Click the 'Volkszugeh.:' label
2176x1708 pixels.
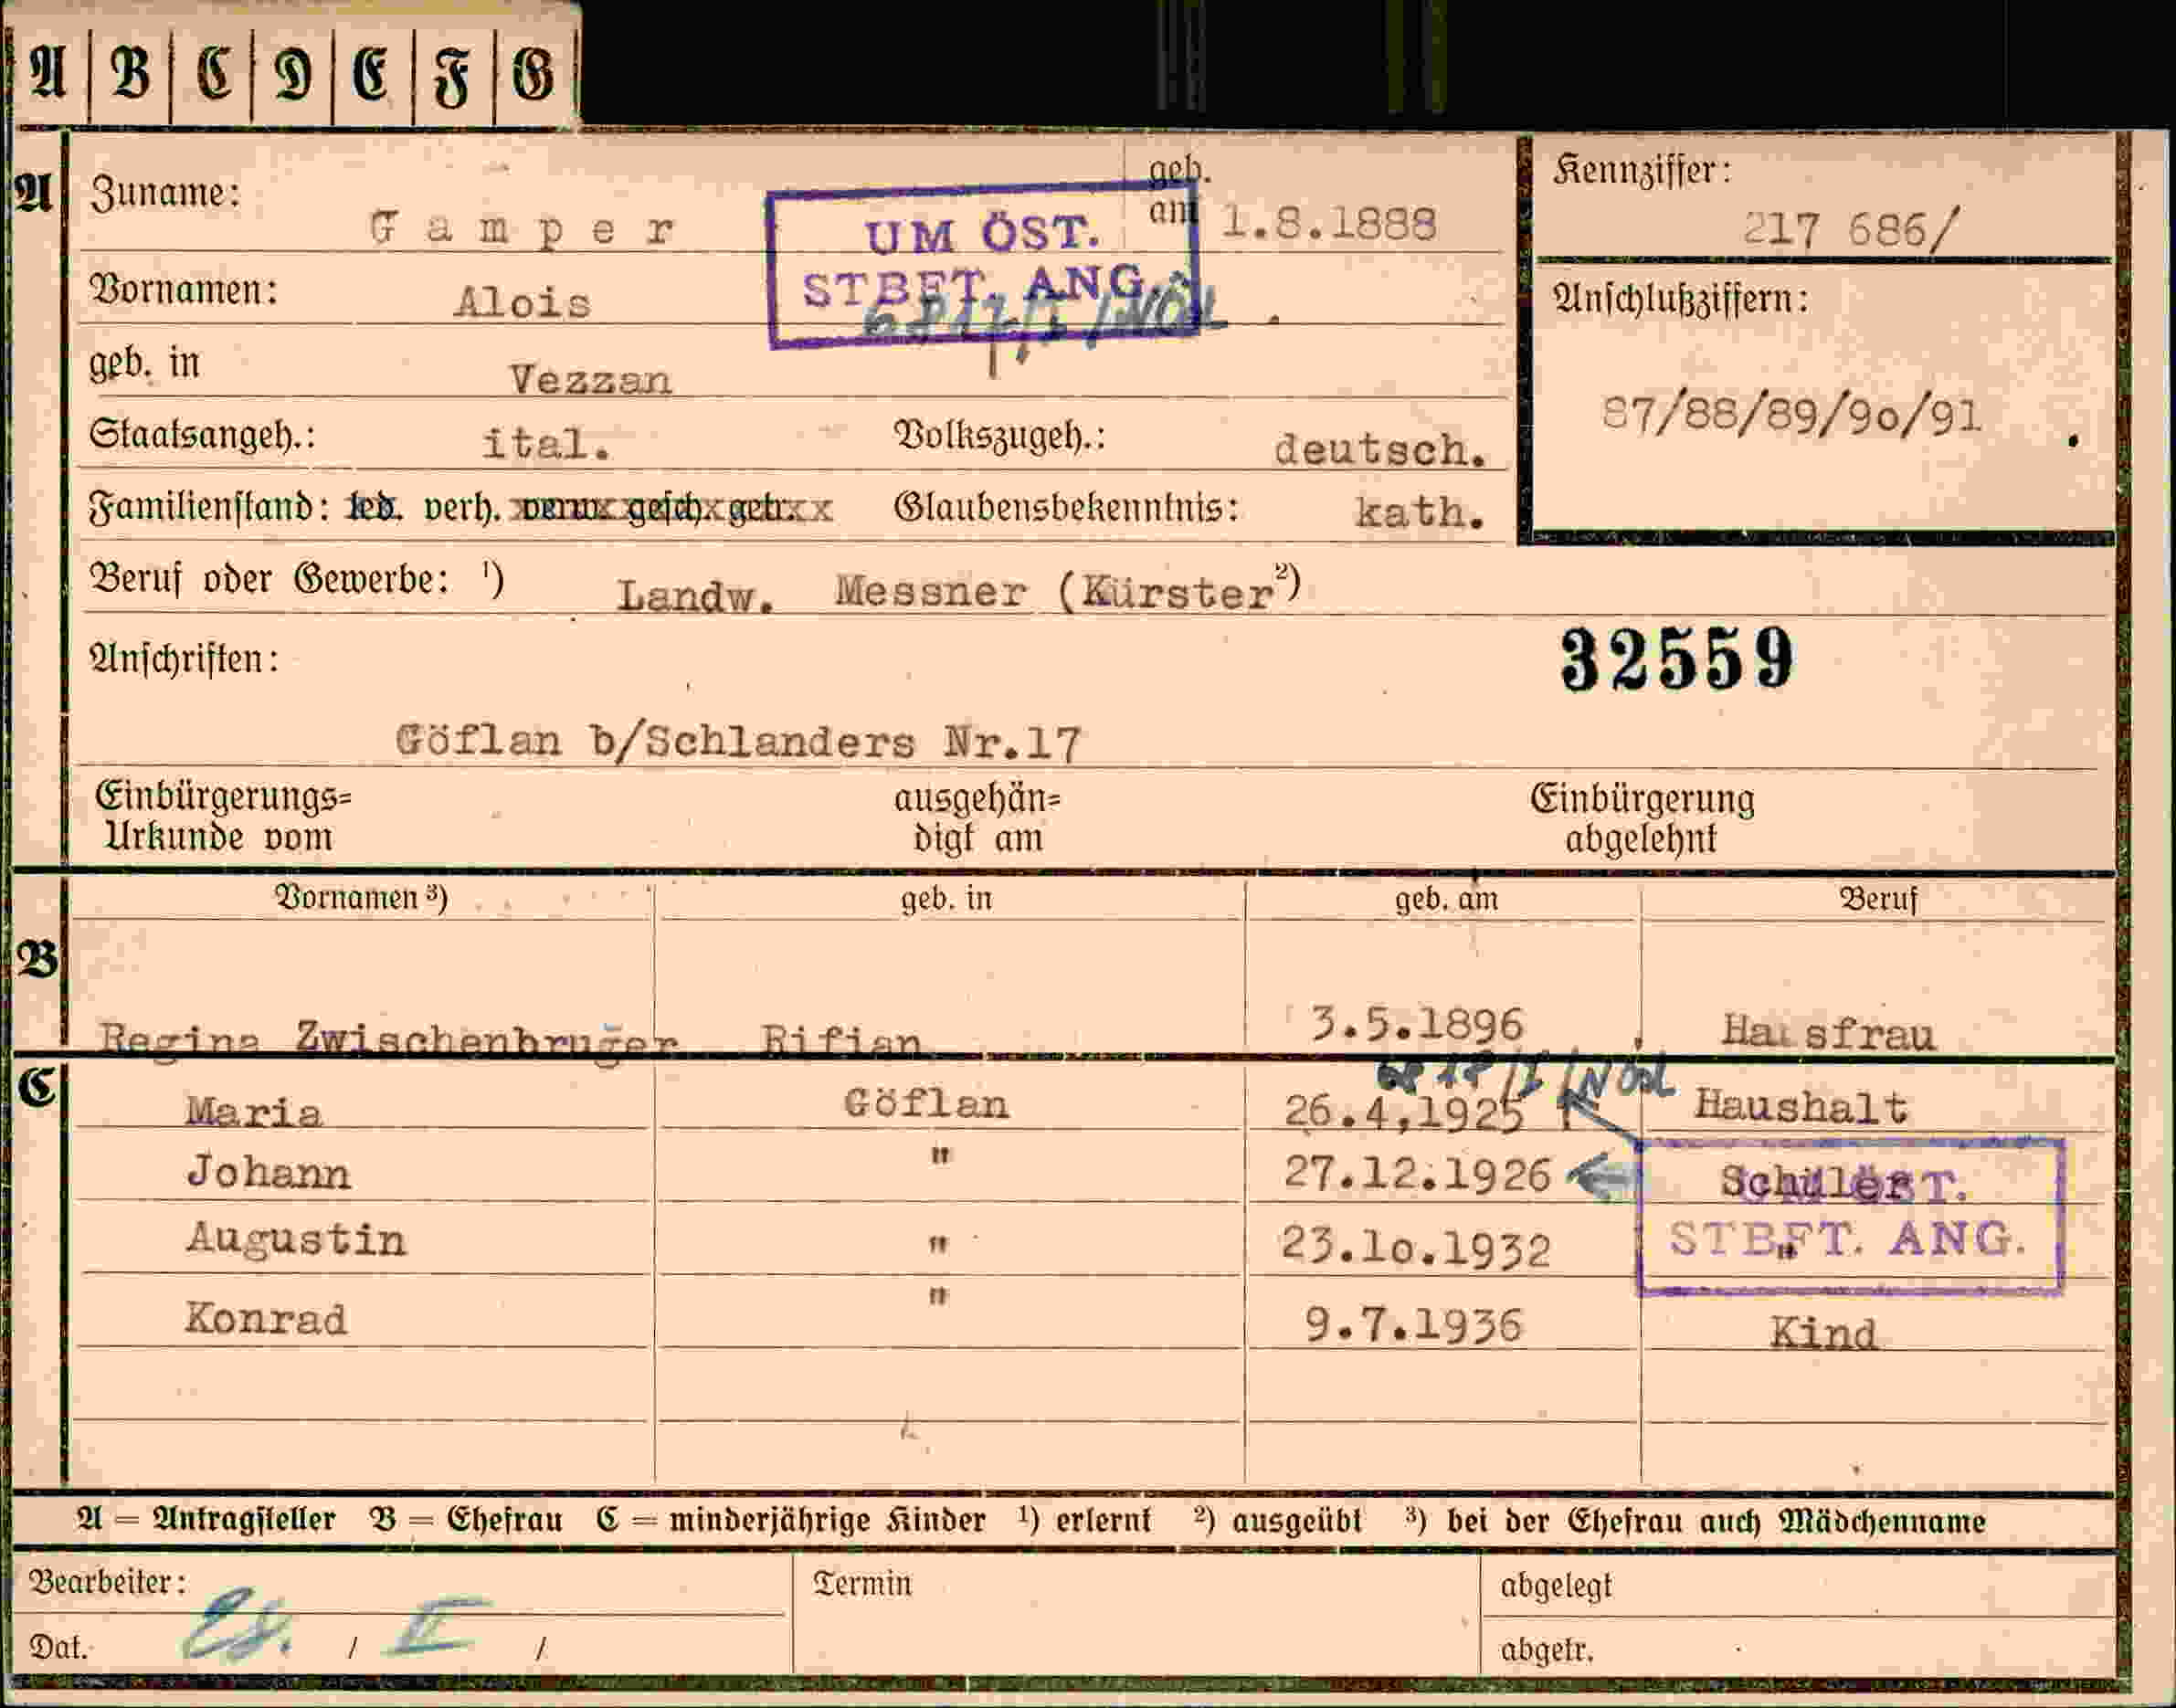tap(999, 436)
